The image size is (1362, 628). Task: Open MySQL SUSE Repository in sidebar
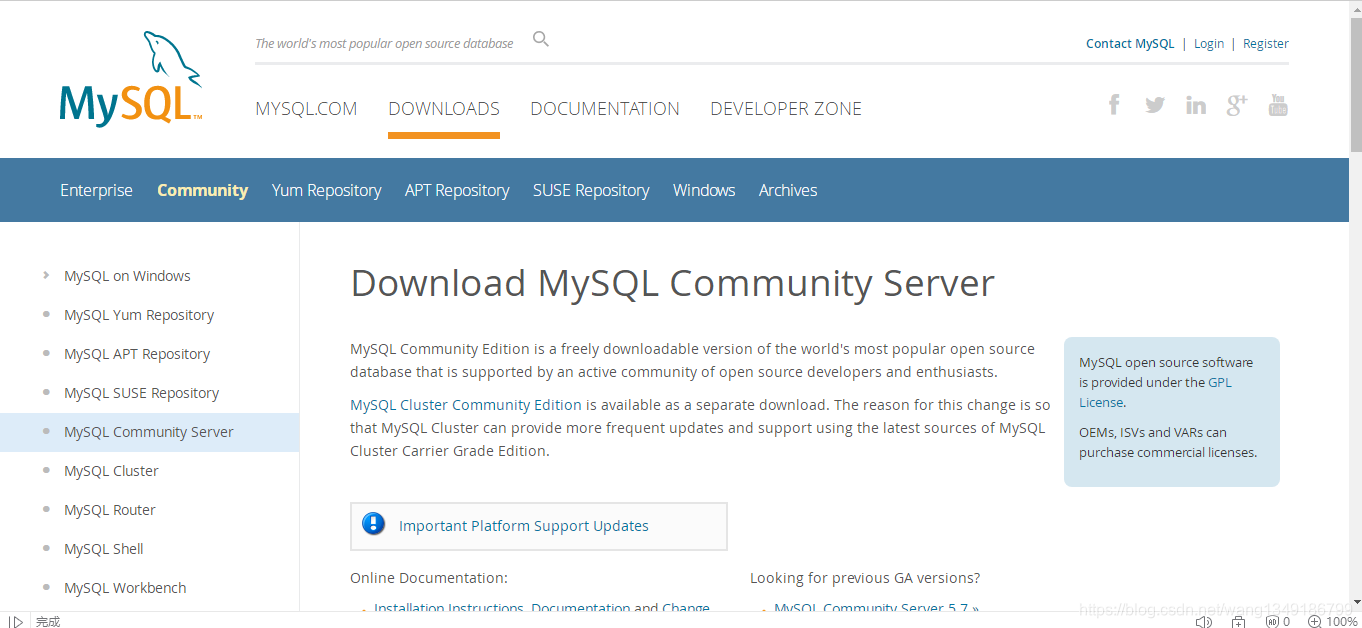click(142, 393)
